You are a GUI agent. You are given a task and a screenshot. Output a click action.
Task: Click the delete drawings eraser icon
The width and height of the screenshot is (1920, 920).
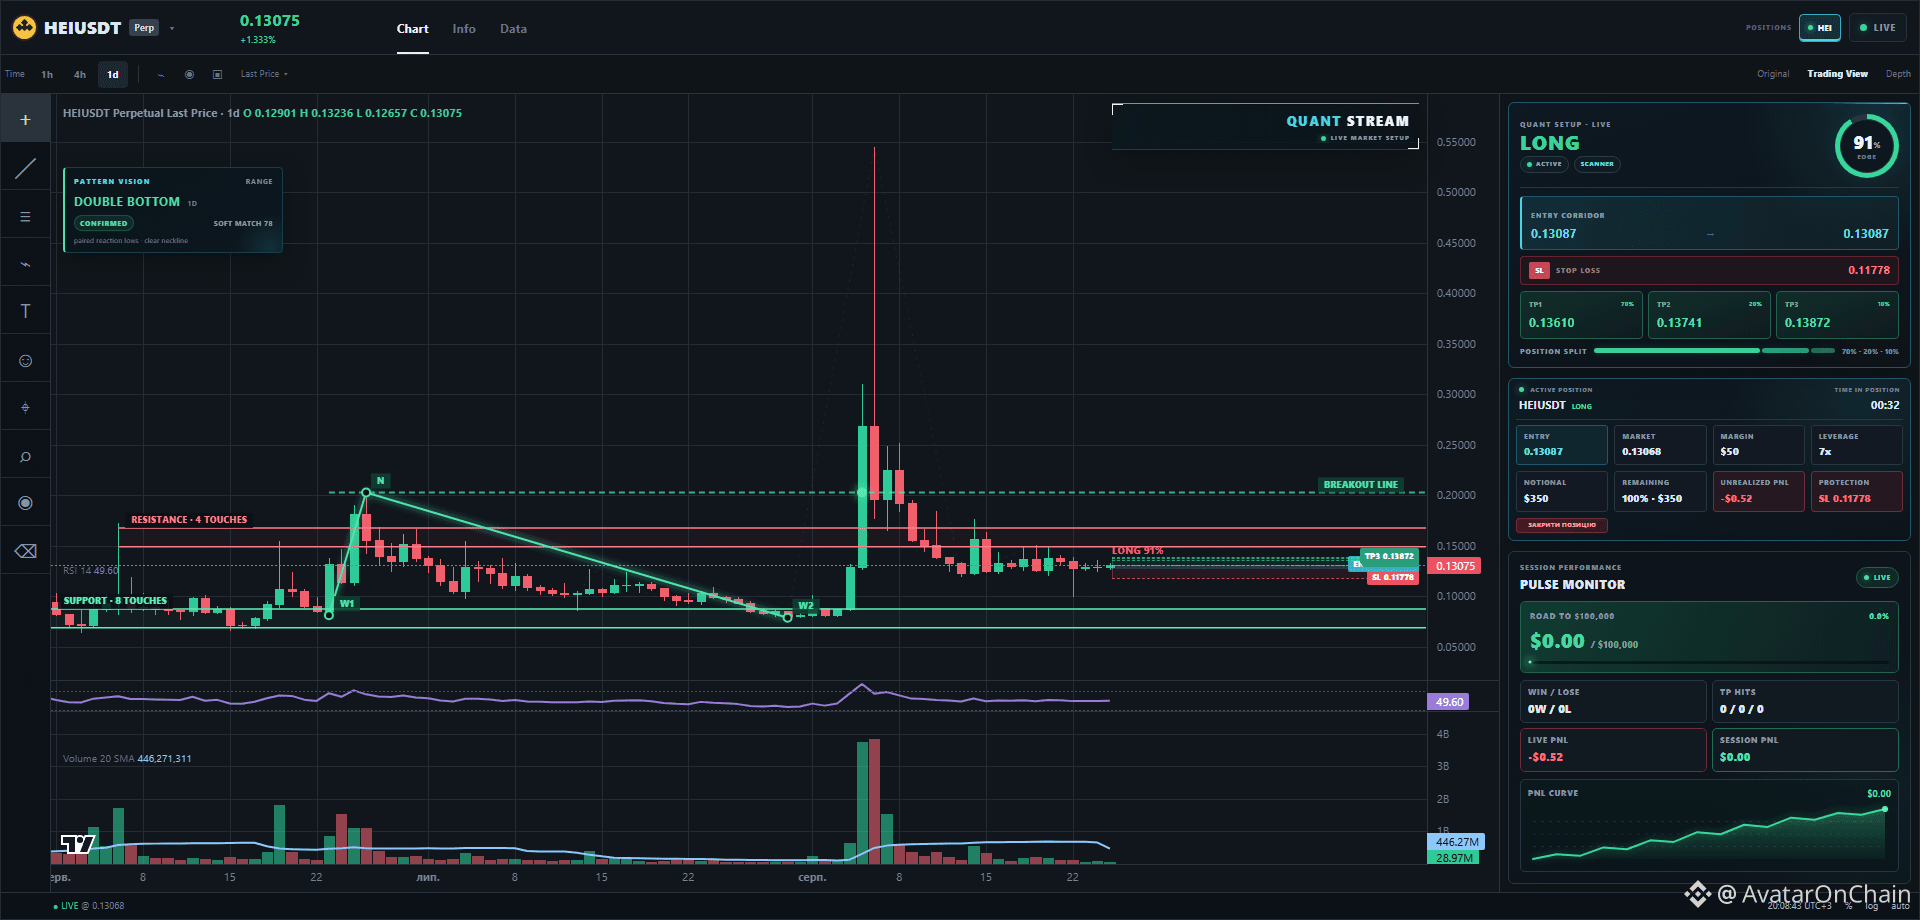coord(25,551)
